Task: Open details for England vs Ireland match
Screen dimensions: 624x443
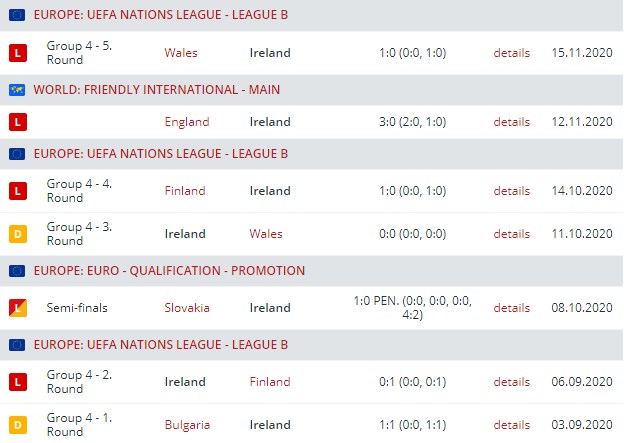Action: coord(511,122)
